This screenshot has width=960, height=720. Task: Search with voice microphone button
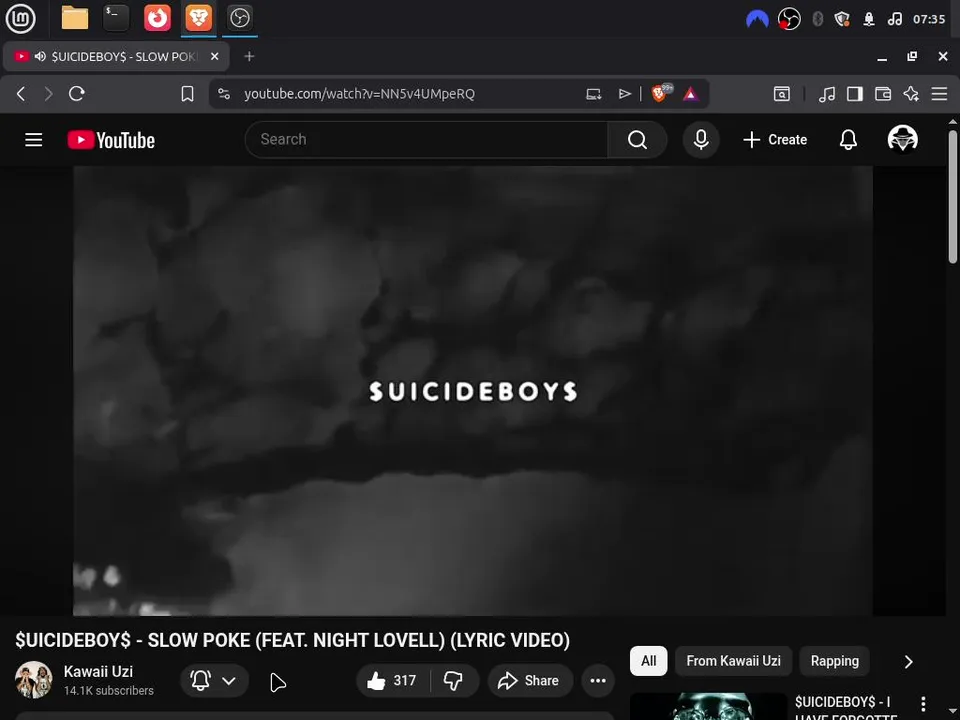(x=701, y=140)
